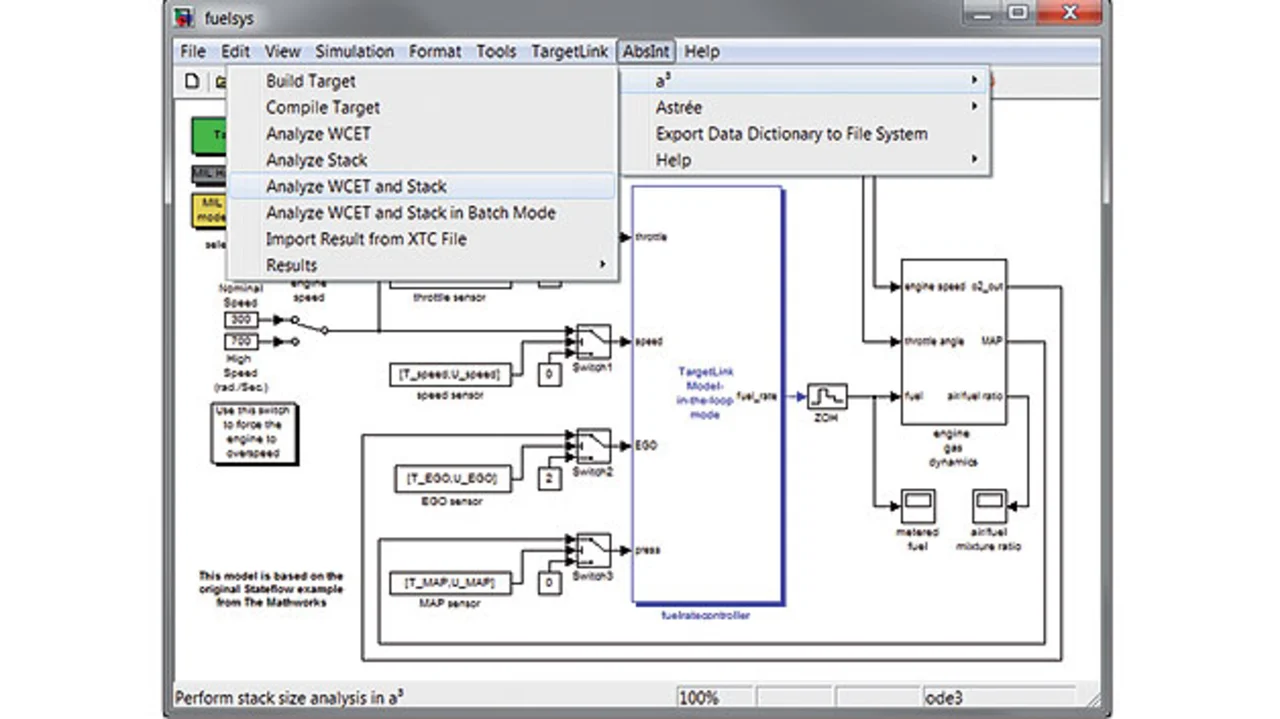Open the Format menu
Image resolution: width=1280 pixels, height=719 pixels.
[435, 51]
